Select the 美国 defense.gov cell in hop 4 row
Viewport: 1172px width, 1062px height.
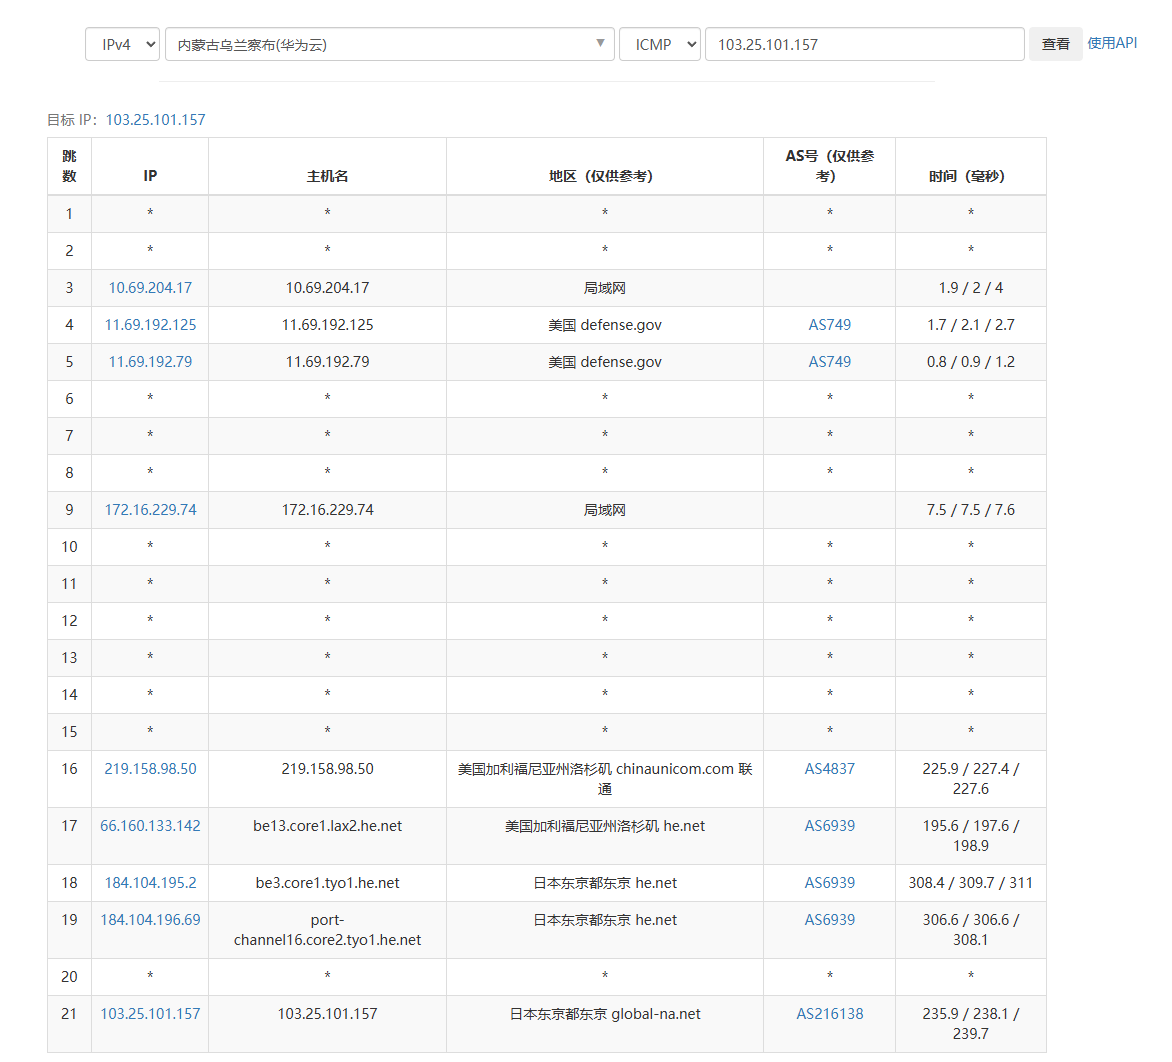click(x=605, y=325)
